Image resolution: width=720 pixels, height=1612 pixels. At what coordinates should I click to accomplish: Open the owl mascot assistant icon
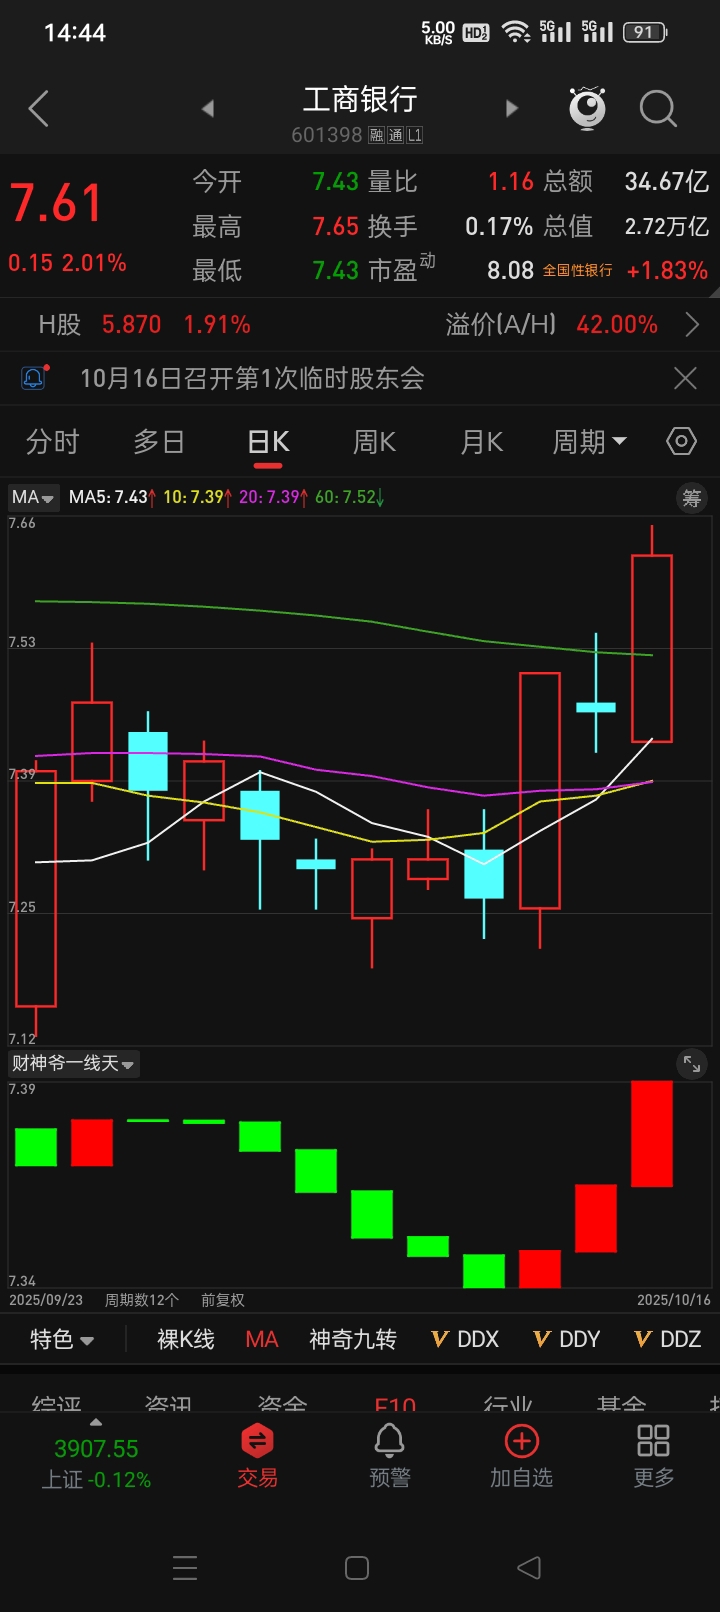pos(588,108)
